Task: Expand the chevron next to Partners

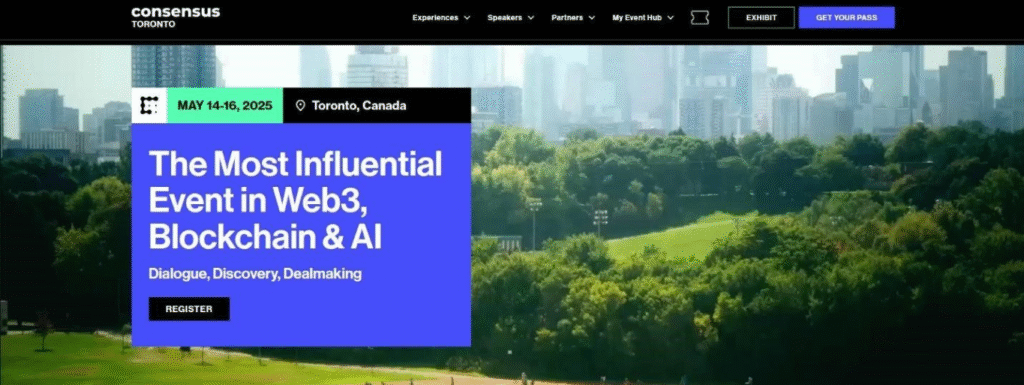Action: point(592,18)
